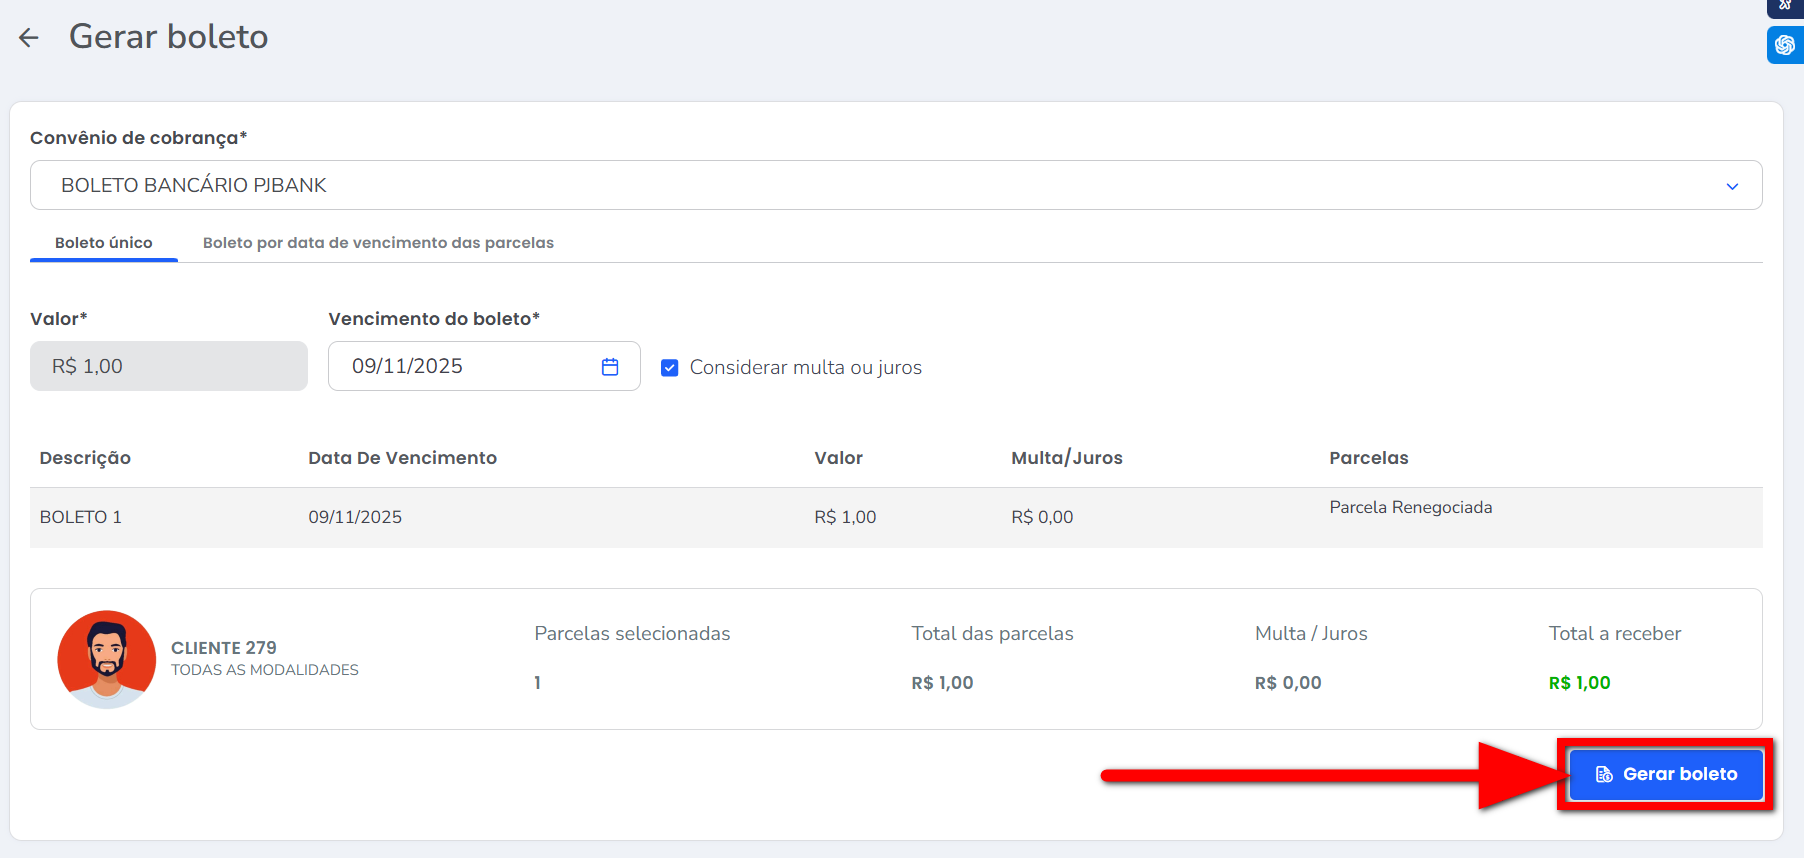
Task: Select the Boleto único tab
Action: pos(104,243)
